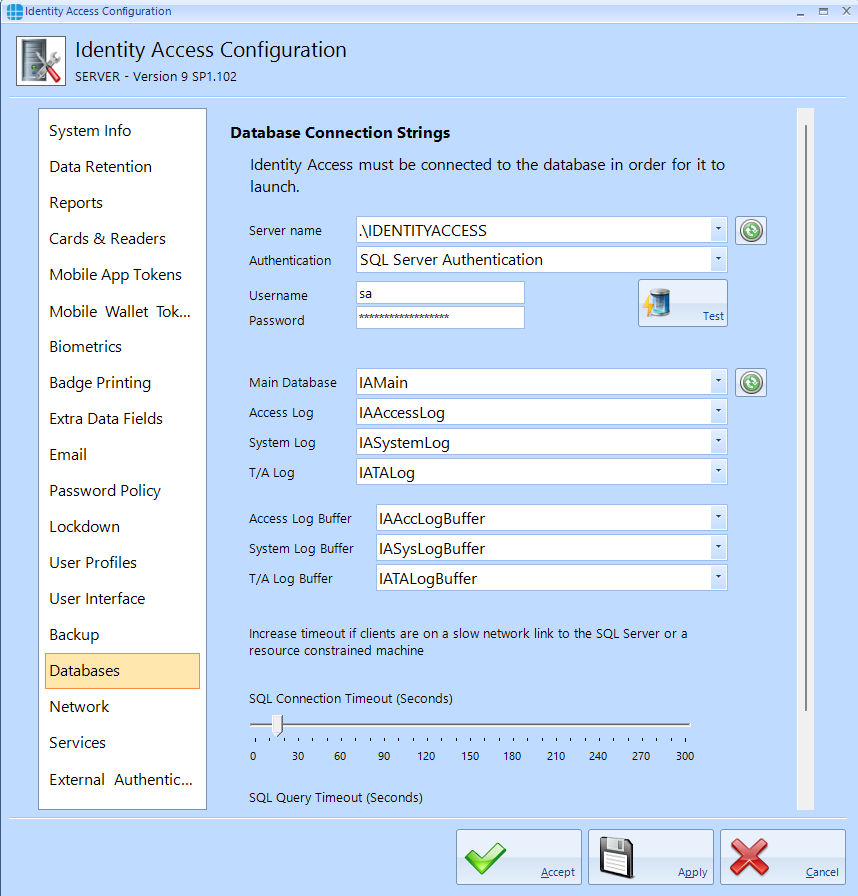Open the T/A Log Buffer dropdown
Screen dimensions: 858x896
tap(719, 578)
